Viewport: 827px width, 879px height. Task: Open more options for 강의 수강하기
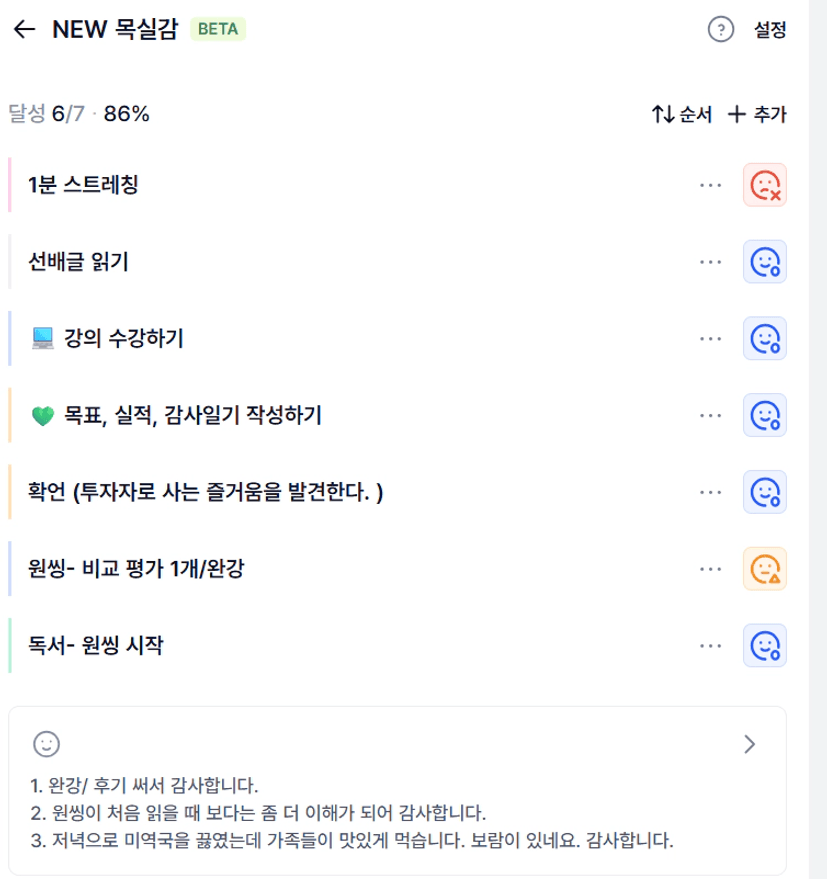[x=711, y=338]
